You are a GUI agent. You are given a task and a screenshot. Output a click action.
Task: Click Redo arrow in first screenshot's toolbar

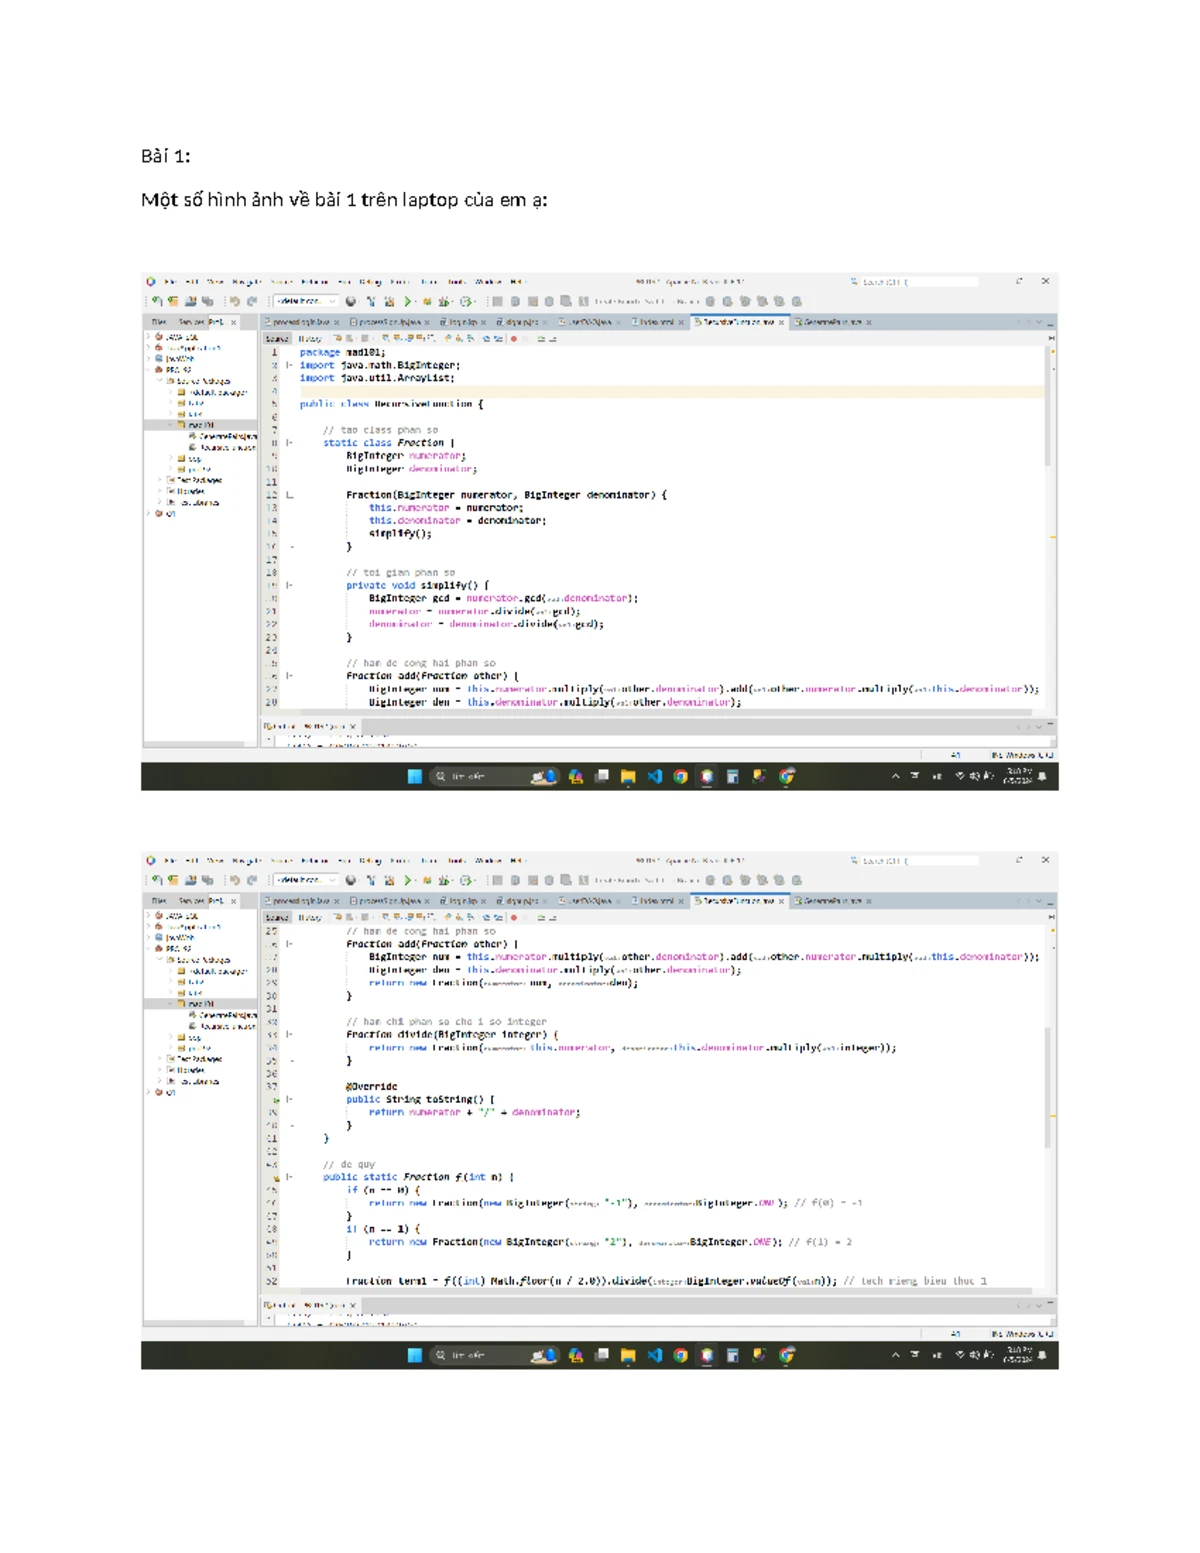pyautogui.click(x=252, y=301)
